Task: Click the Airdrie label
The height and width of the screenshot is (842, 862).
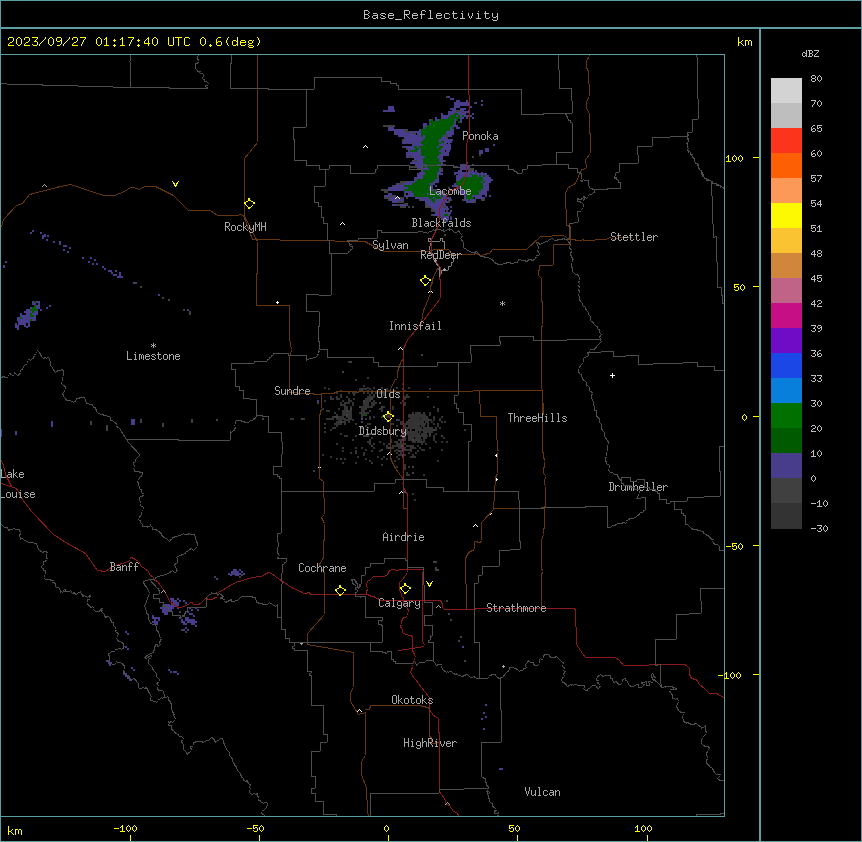Action: pos(403,537)
